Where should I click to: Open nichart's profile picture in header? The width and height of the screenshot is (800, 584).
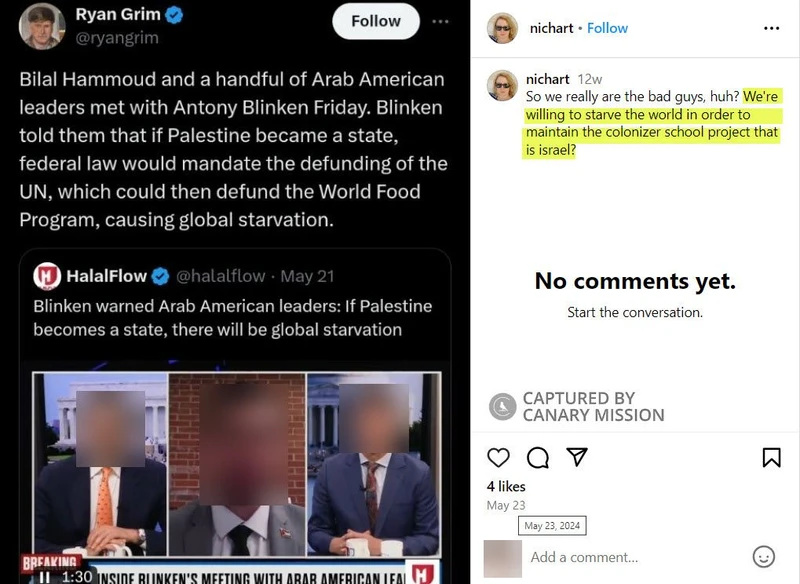[x=502, y=28]
